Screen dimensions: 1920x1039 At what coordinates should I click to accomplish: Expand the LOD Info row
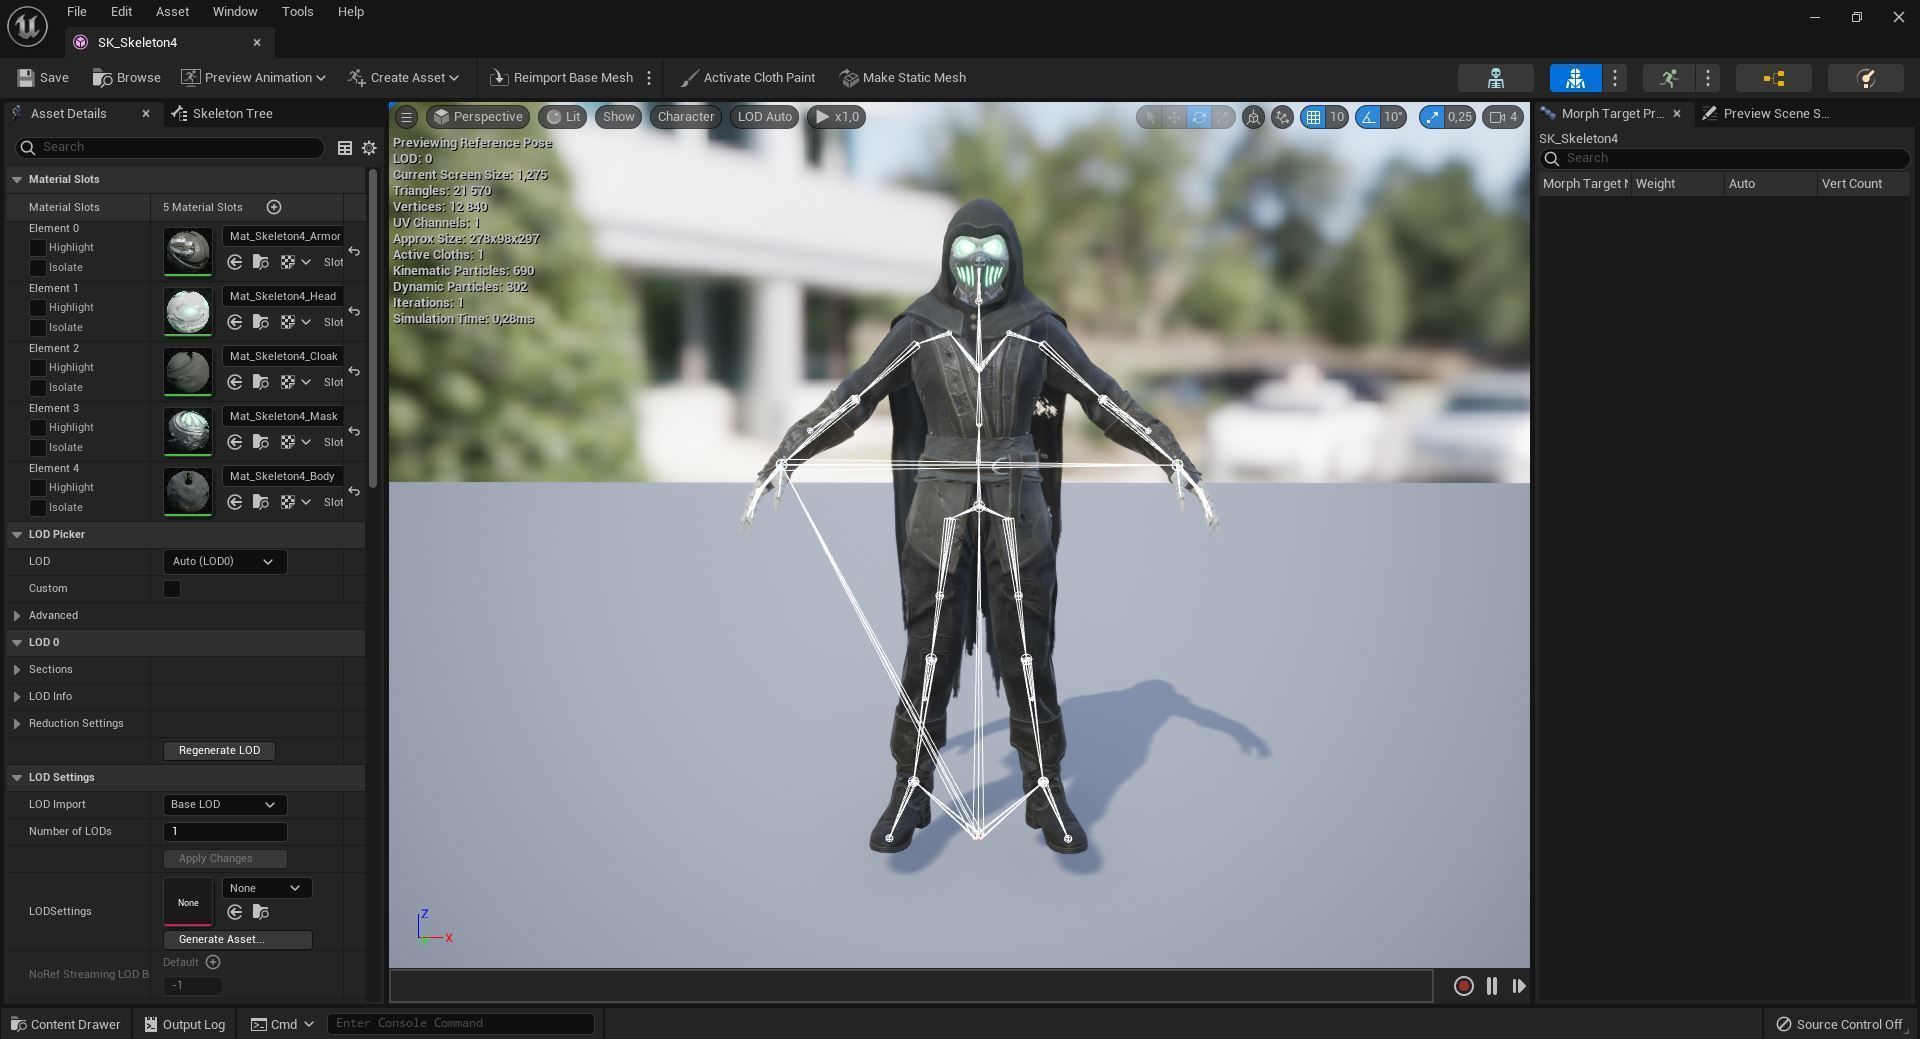(x=17, y=697)
